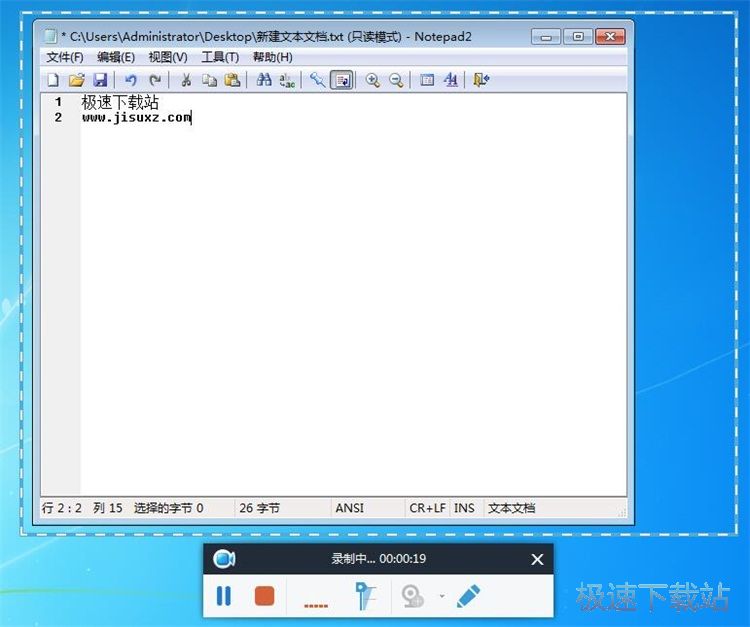The height and width of the screenshot is (627, 750).
Task: Click the New document toolbar icon
Action: [53, 80]
